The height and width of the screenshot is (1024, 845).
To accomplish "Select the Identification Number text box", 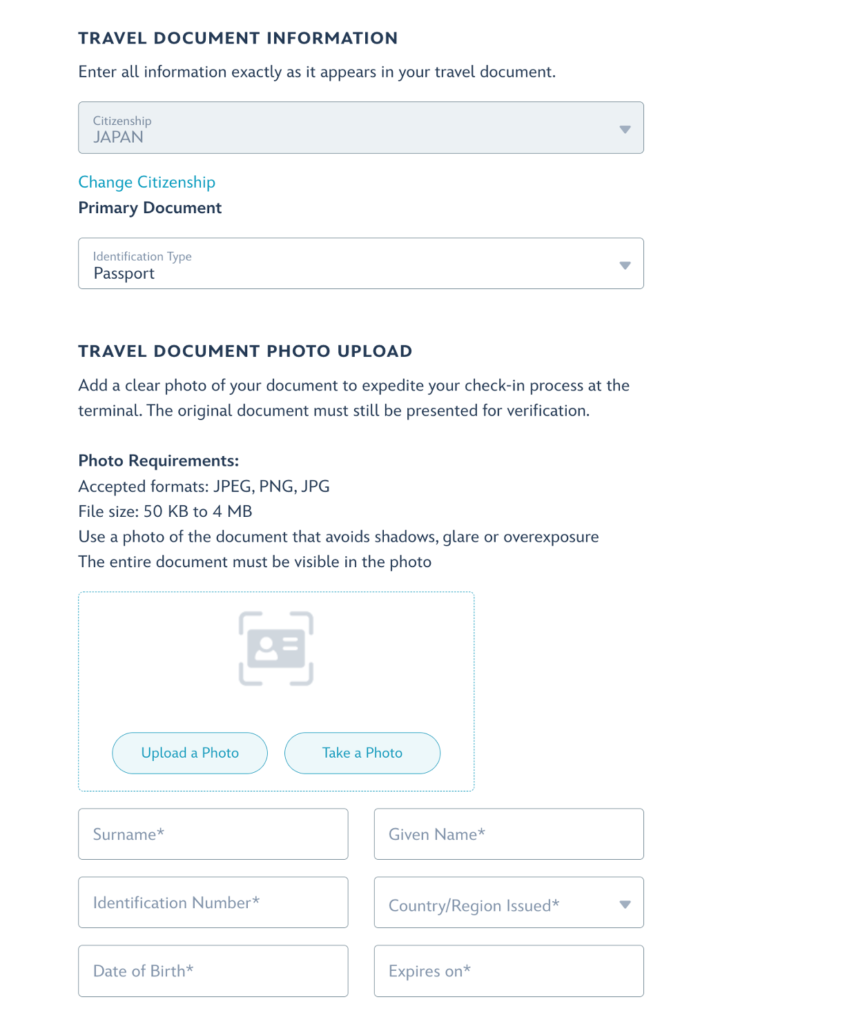I will point(213,903).
